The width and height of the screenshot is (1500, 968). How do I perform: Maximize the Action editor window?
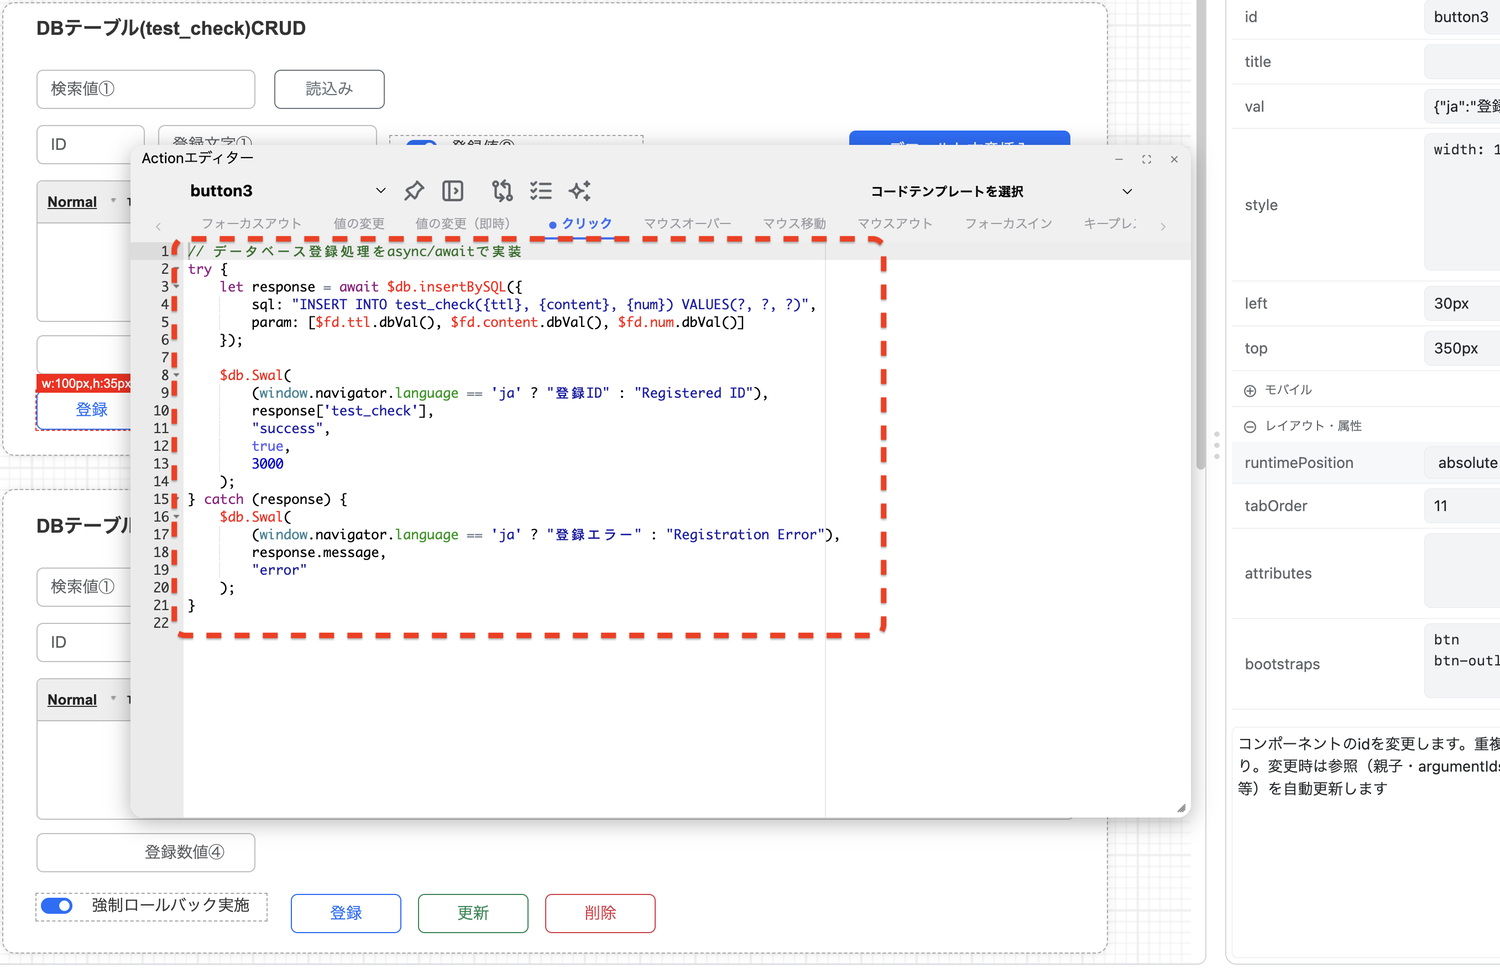[x=1147, y=159]
